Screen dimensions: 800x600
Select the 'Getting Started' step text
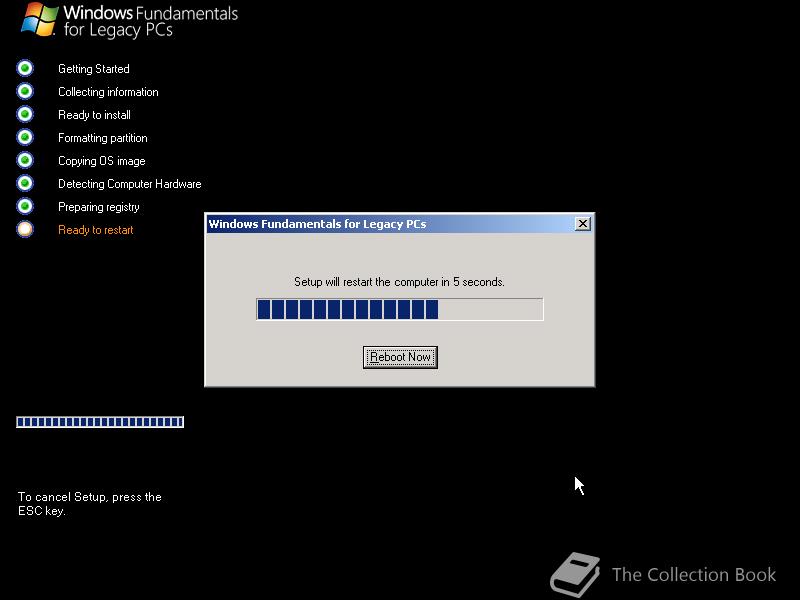[94, 69]
